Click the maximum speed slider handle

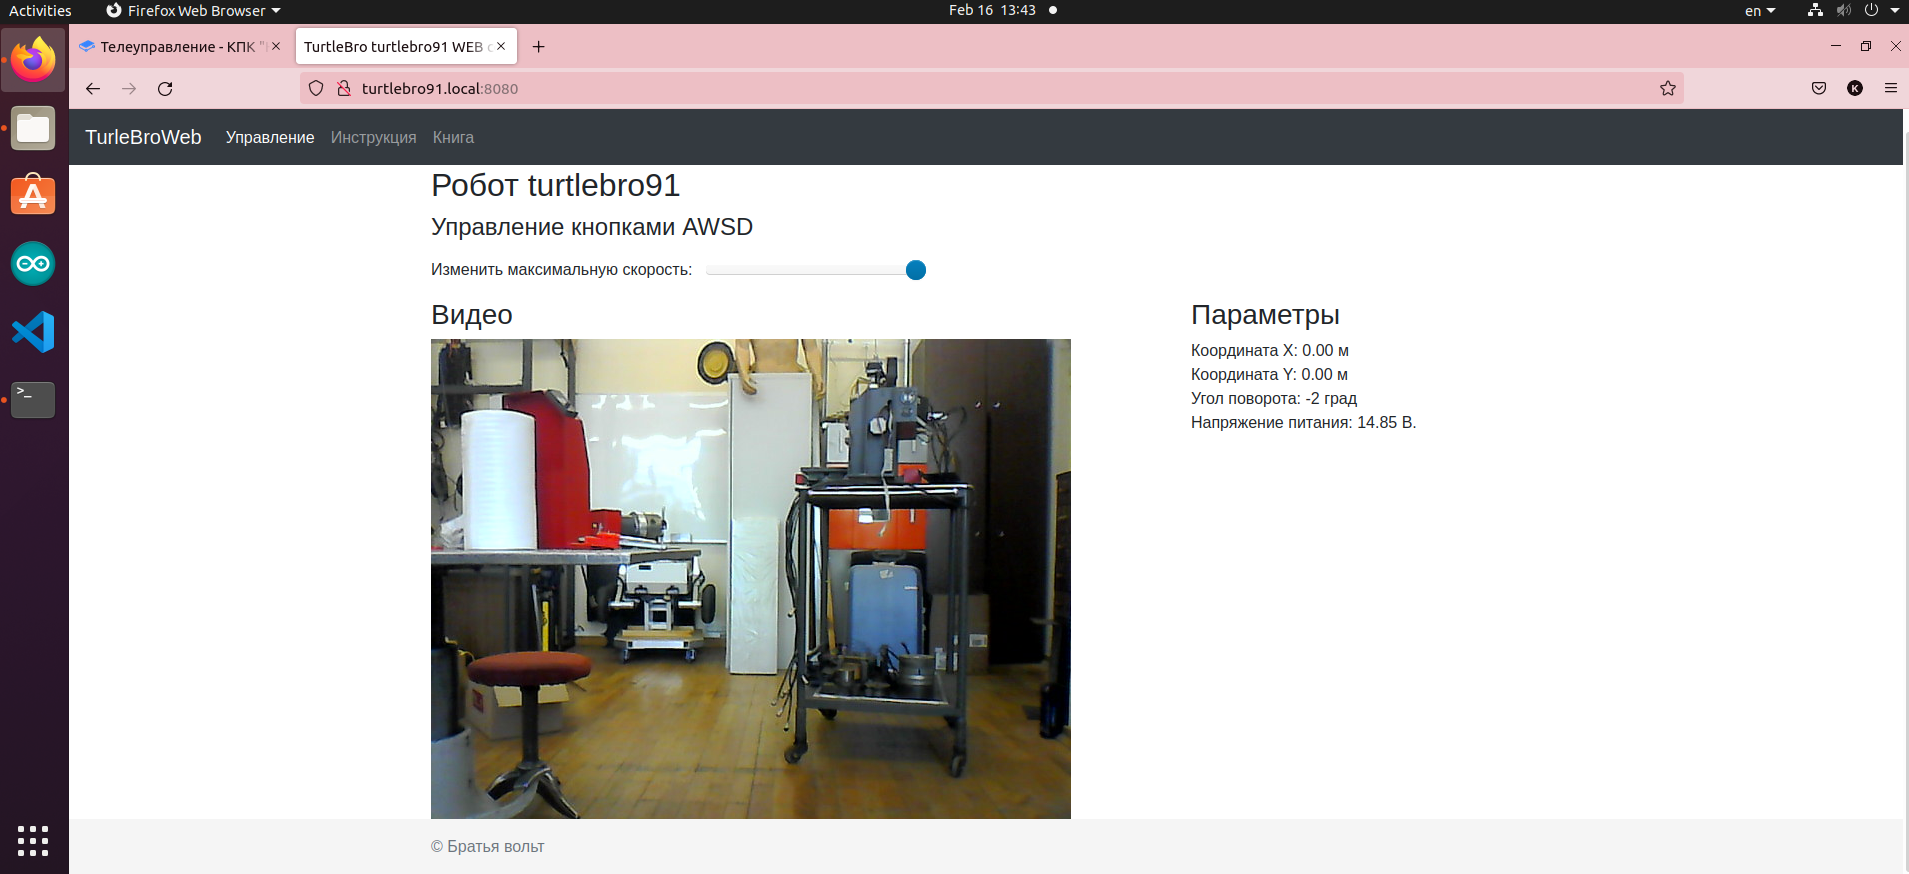(915, 270)
